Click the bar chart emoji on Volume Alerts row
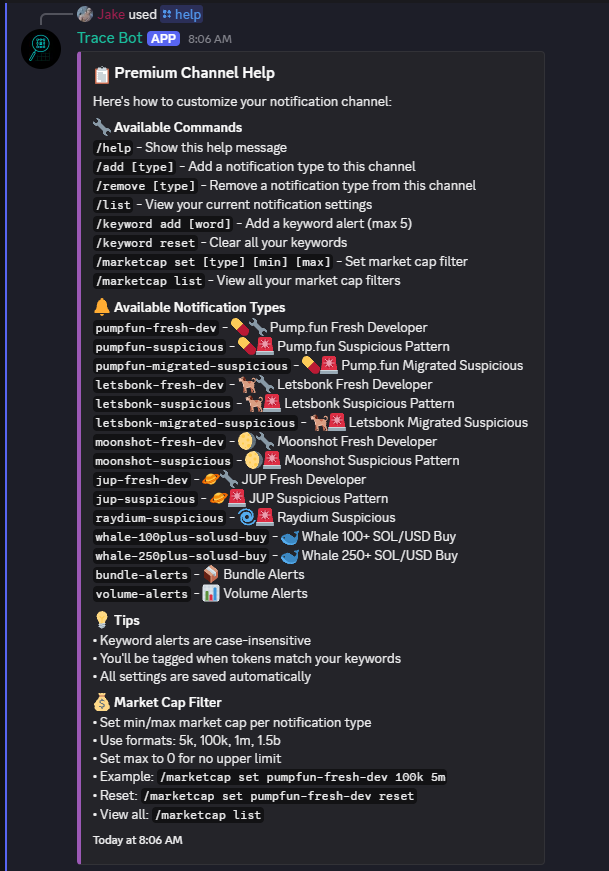Viewport: 609px width, 871px height. point(211,593)
